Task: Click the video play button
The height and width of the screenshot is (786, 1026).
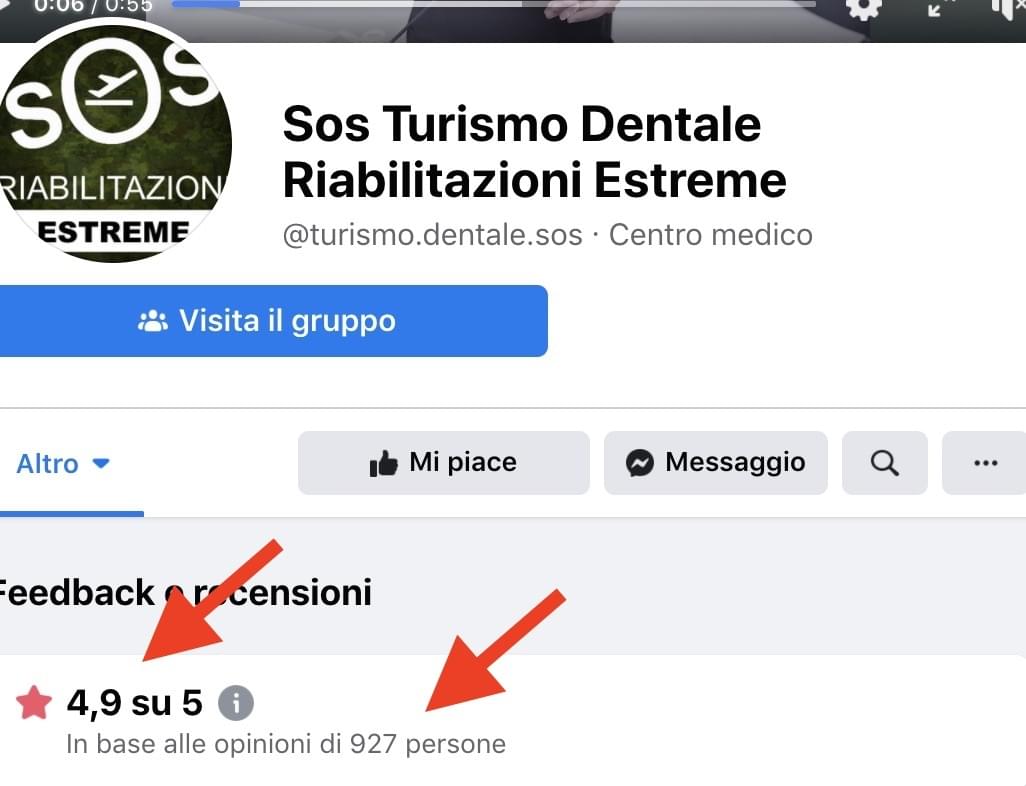Action: [5, 5]
